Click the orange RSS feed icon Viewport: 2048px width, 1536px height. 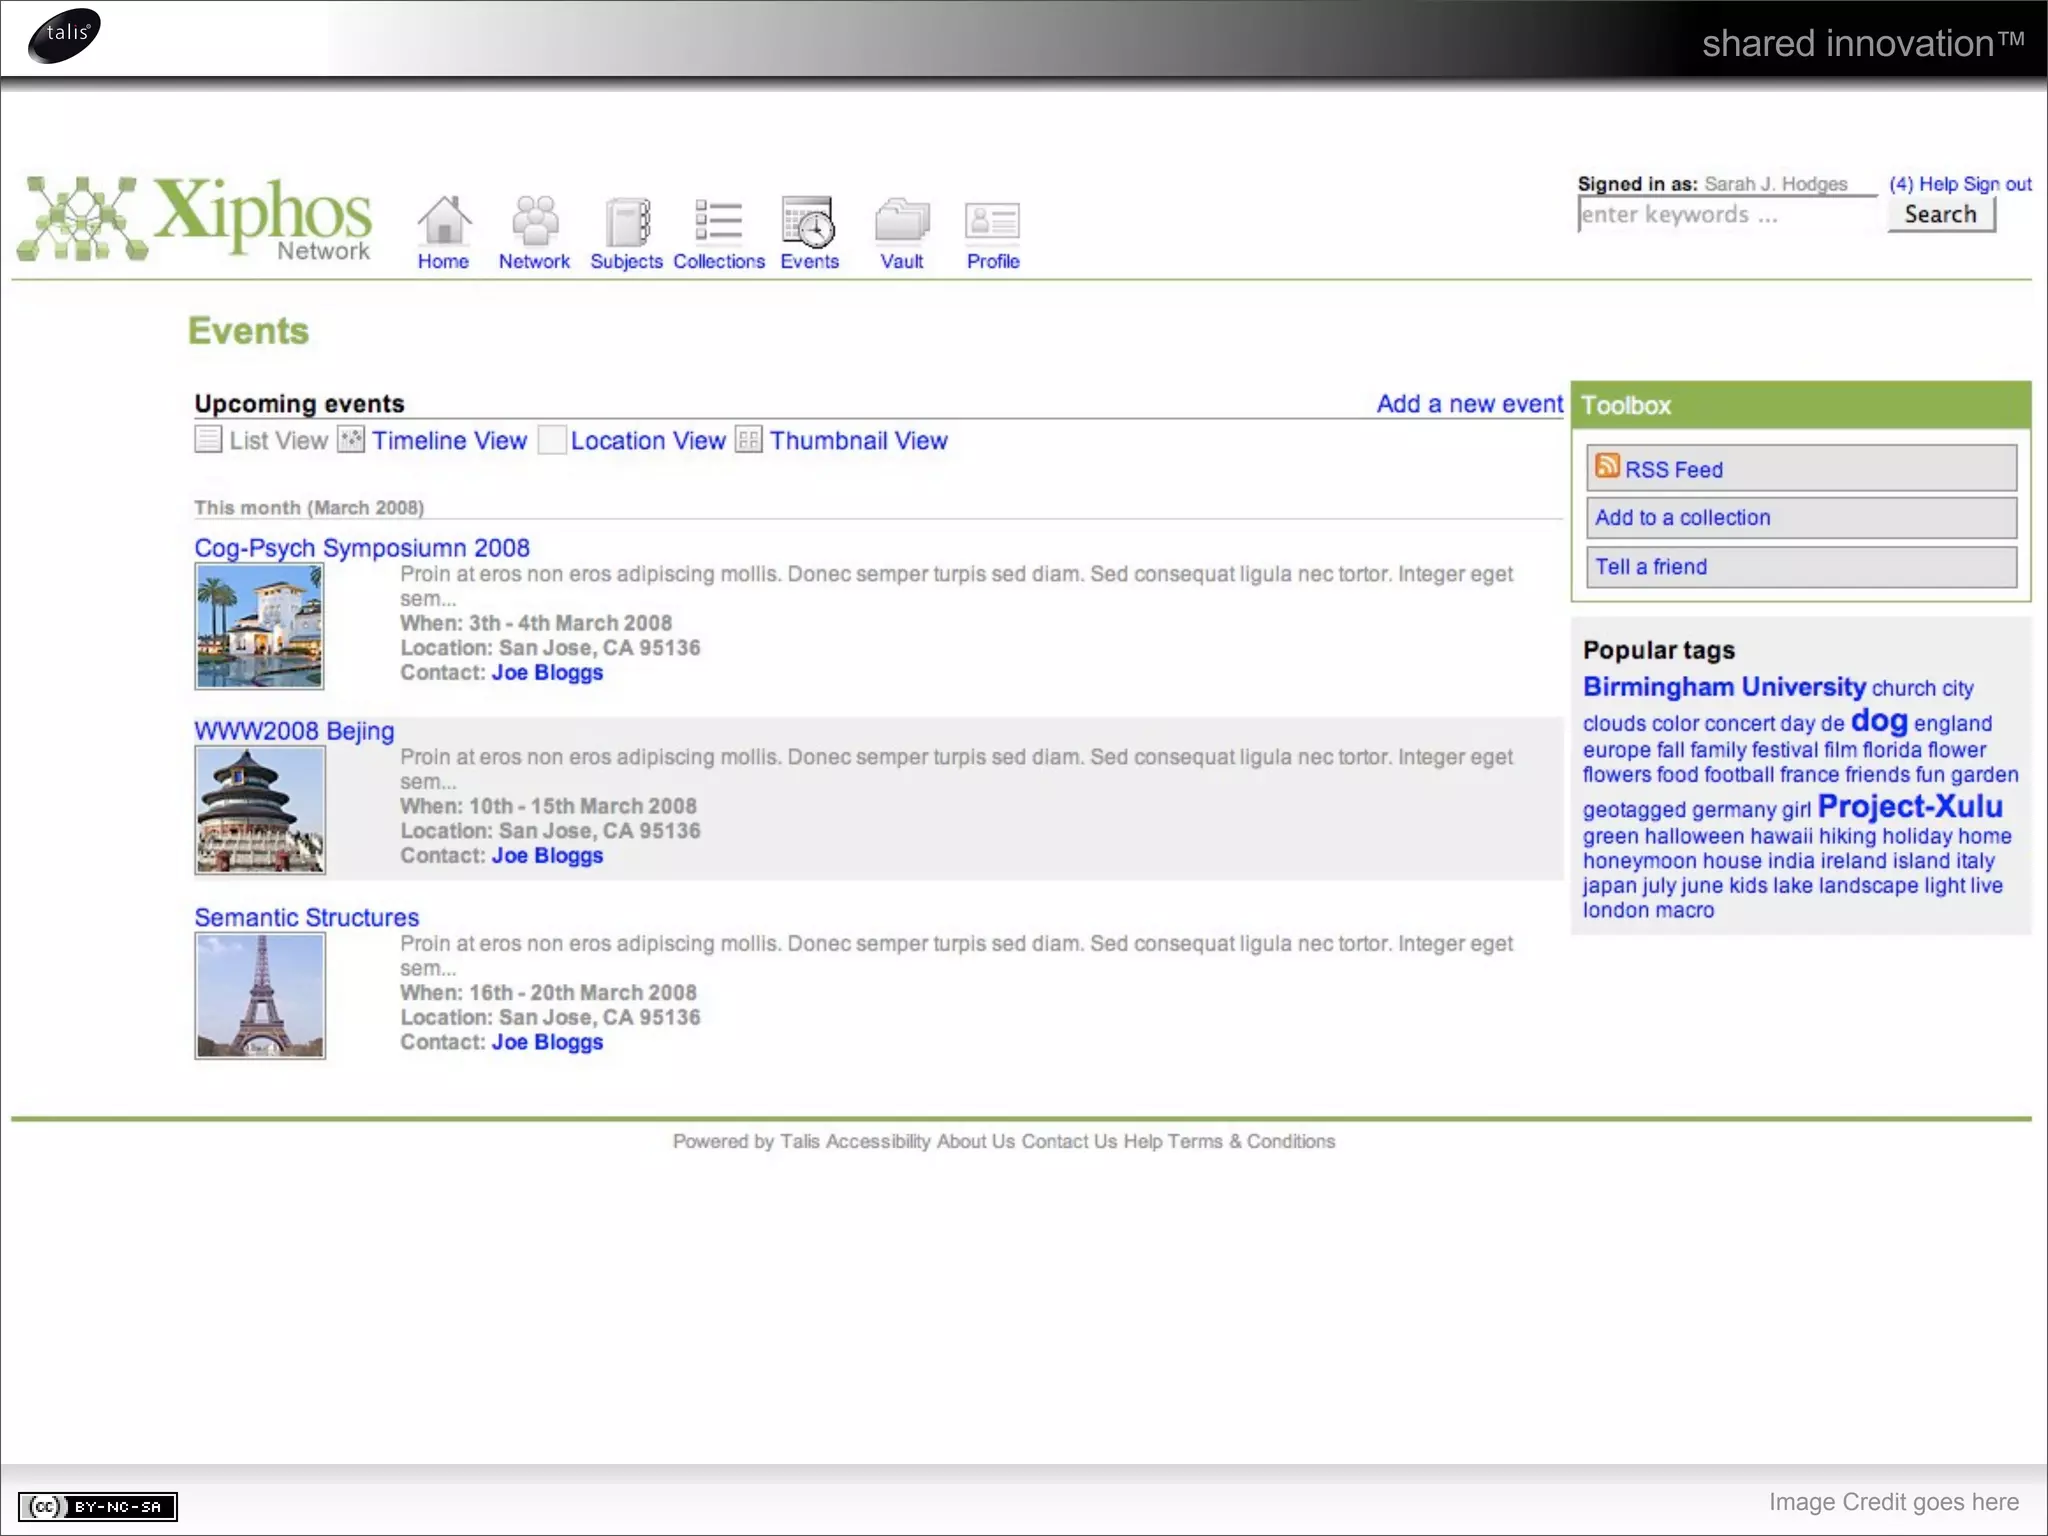click(x=1607, y=466)
